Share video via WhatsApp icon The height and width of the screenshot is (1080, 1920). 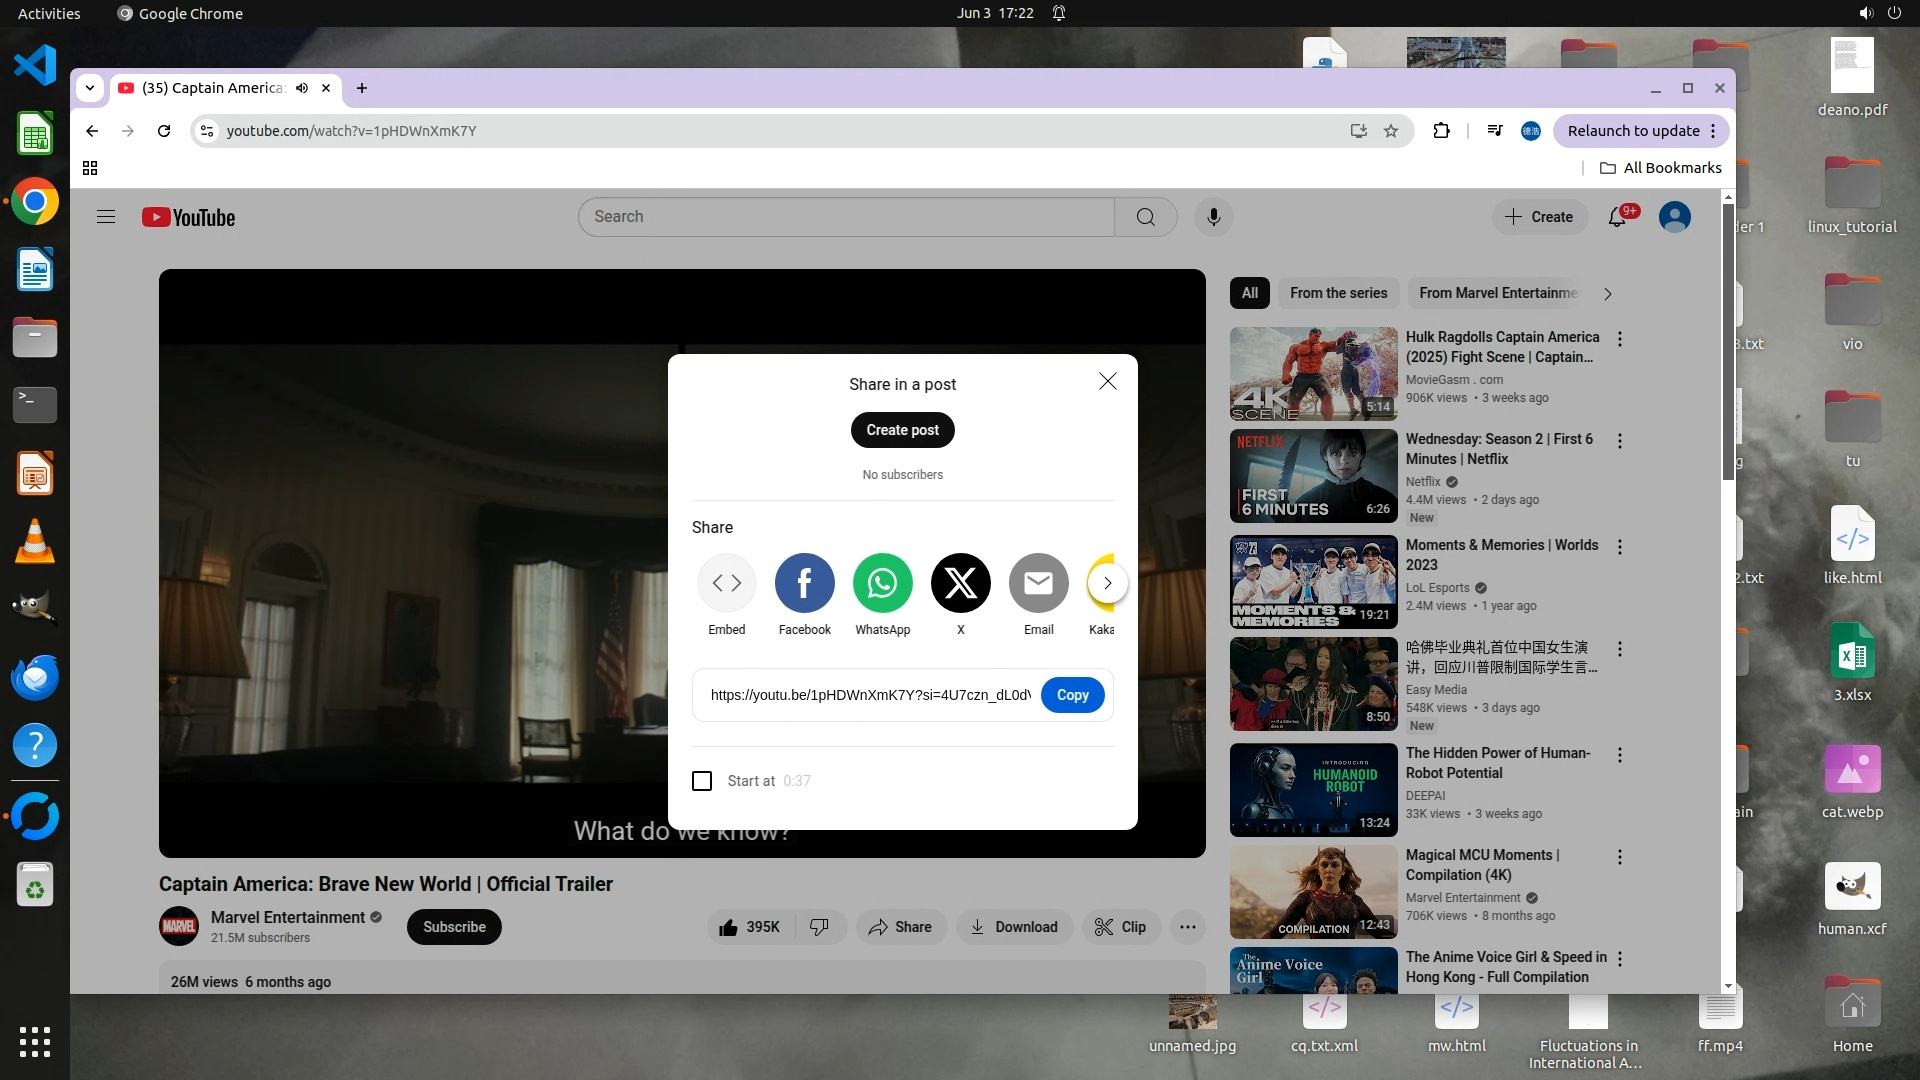click(x=882, y=583)
